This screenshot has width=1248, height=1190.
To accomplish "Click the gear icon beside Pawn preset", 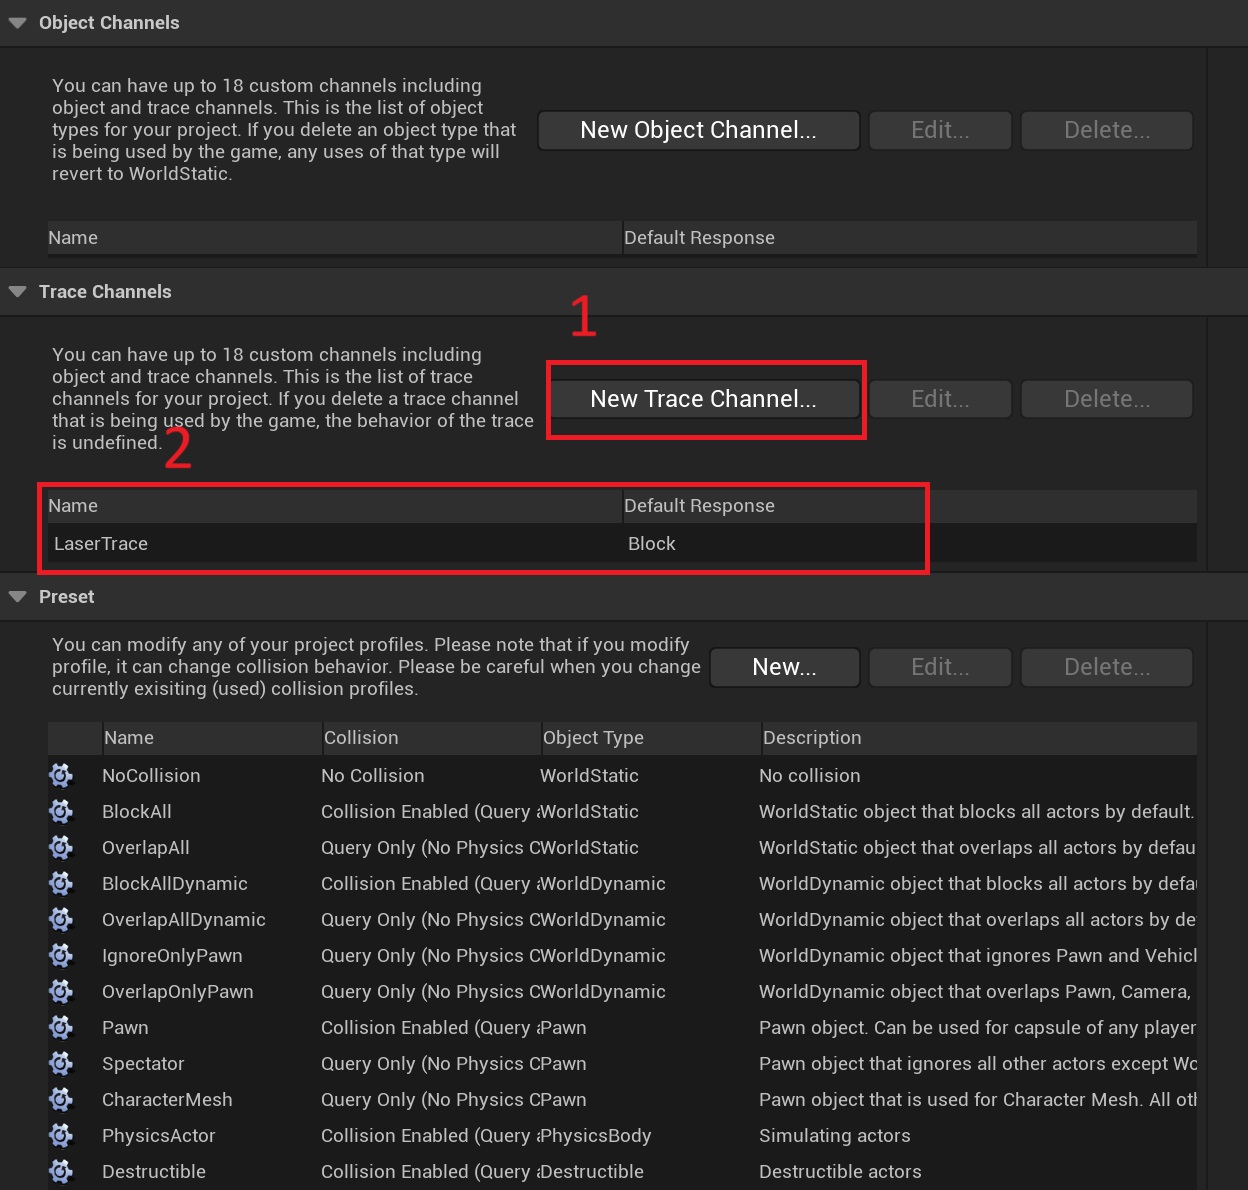I will [x=61, y=1027].
